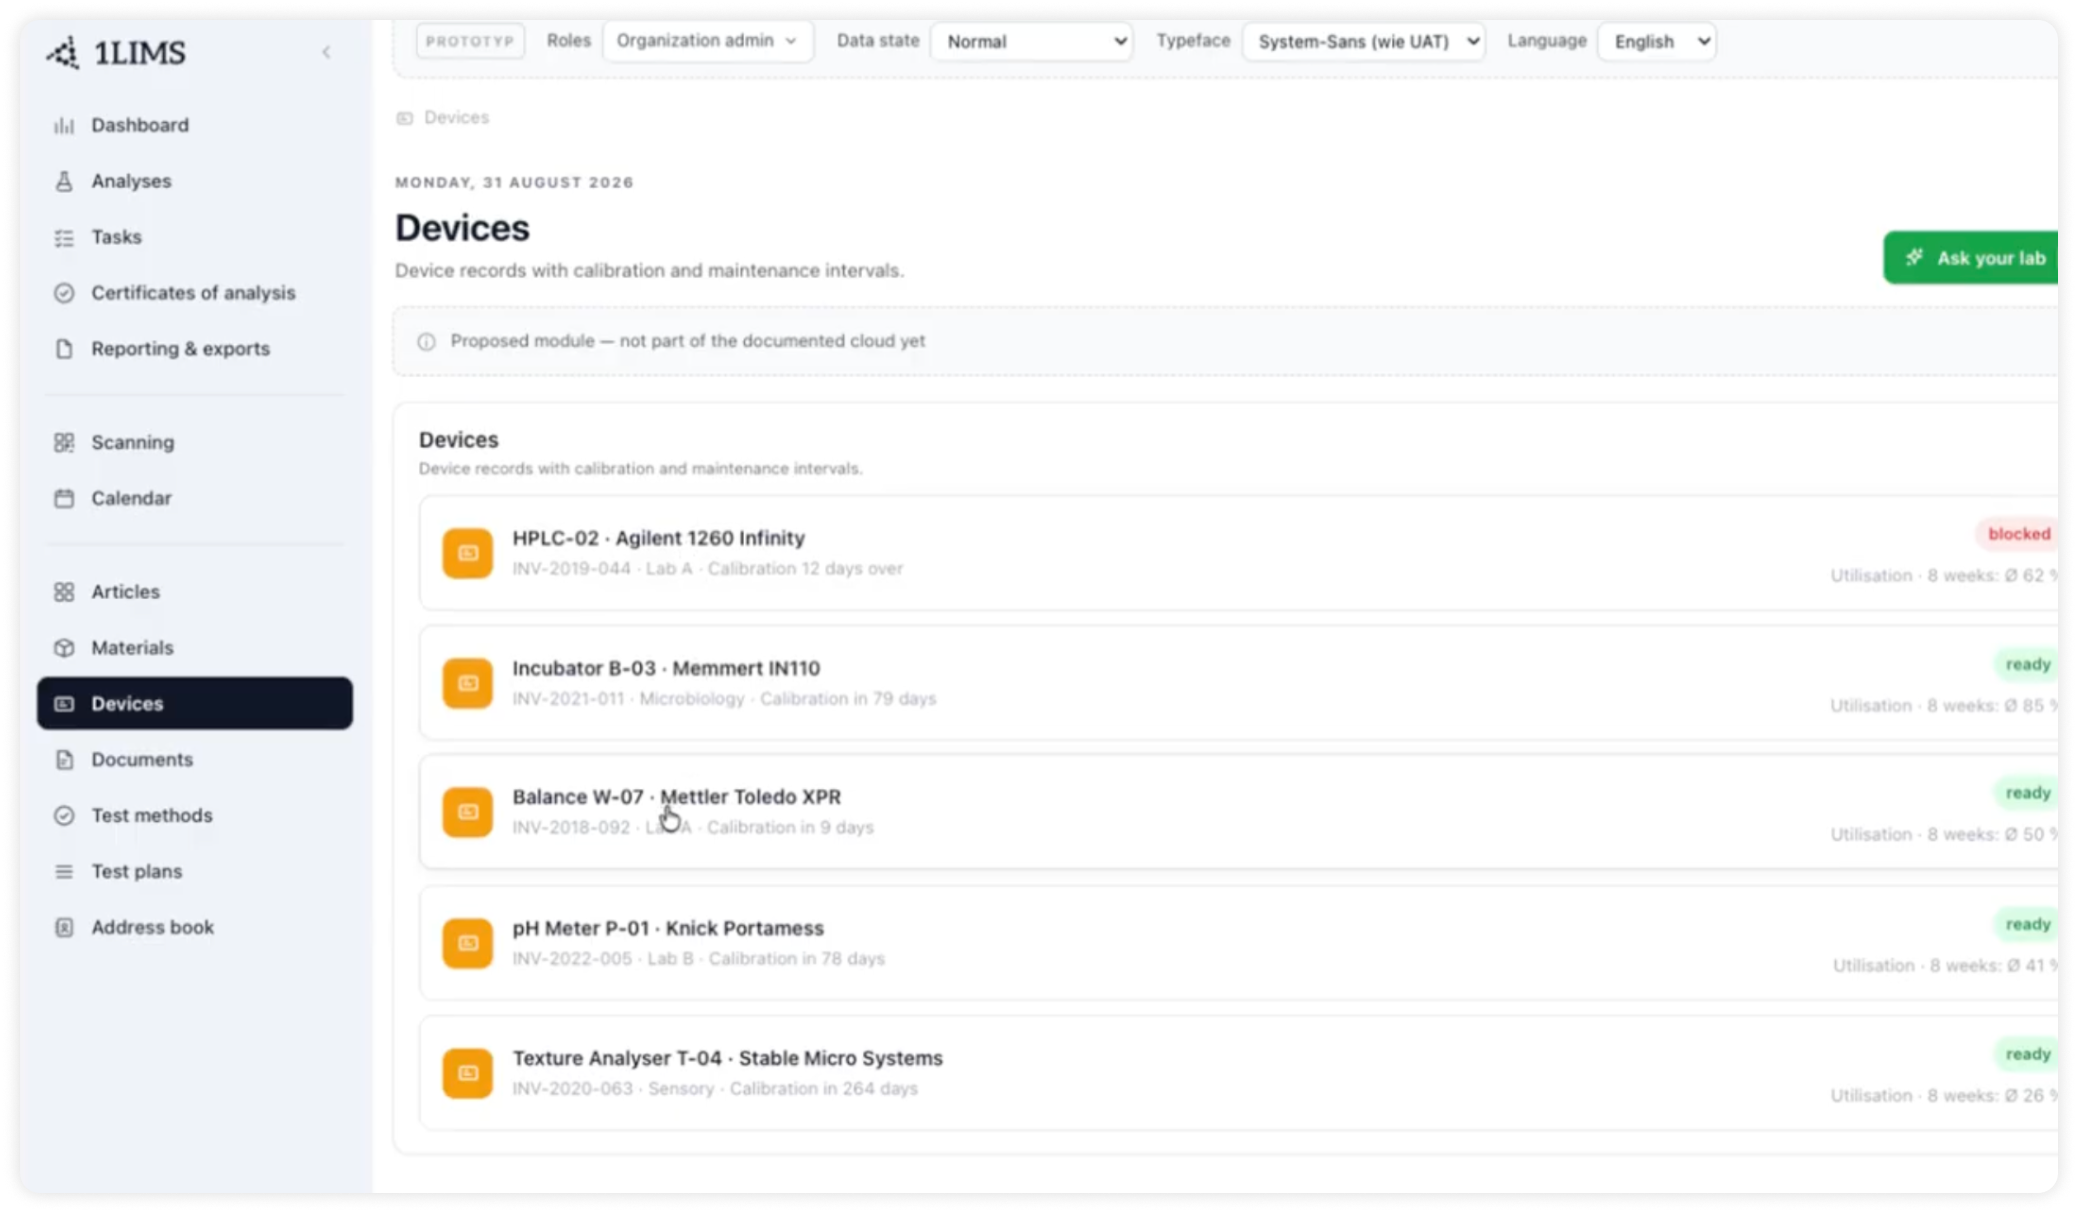Open the Address book icon
The image size is (2078, 1213).
[64, 928]
